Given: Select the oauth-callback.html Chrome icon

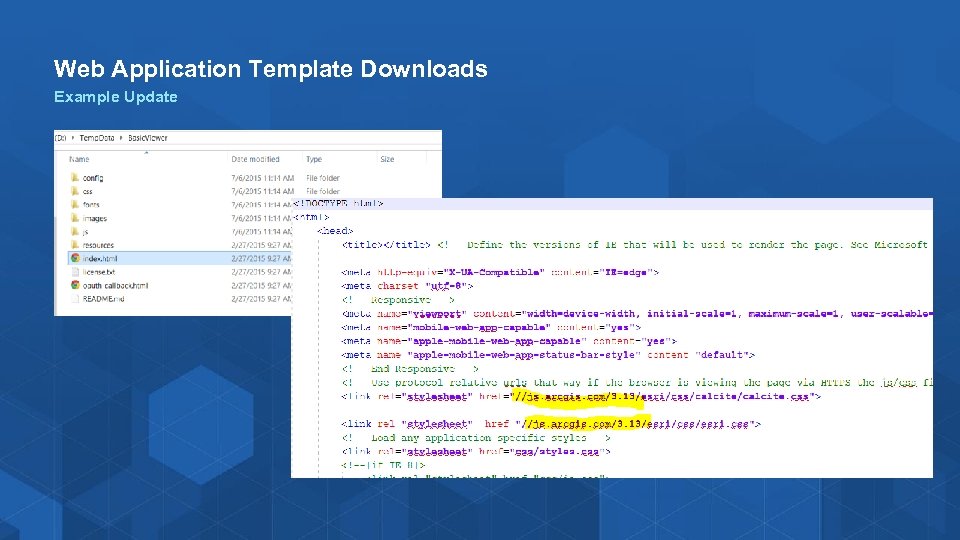Looking at the screenshot, I should [75, 285].
